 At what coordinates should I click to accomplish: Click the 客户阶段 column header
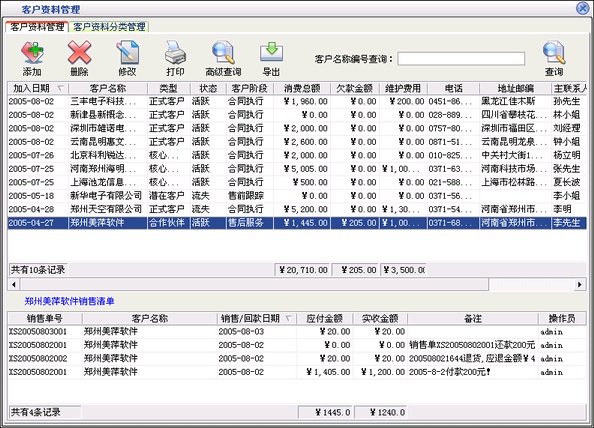(250, 88)
